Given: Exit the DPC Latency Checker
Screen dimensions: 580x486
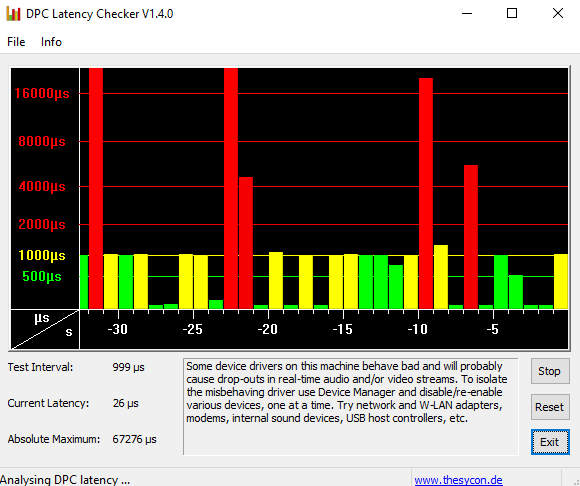Looking at the screenshot, I should 550,442.
